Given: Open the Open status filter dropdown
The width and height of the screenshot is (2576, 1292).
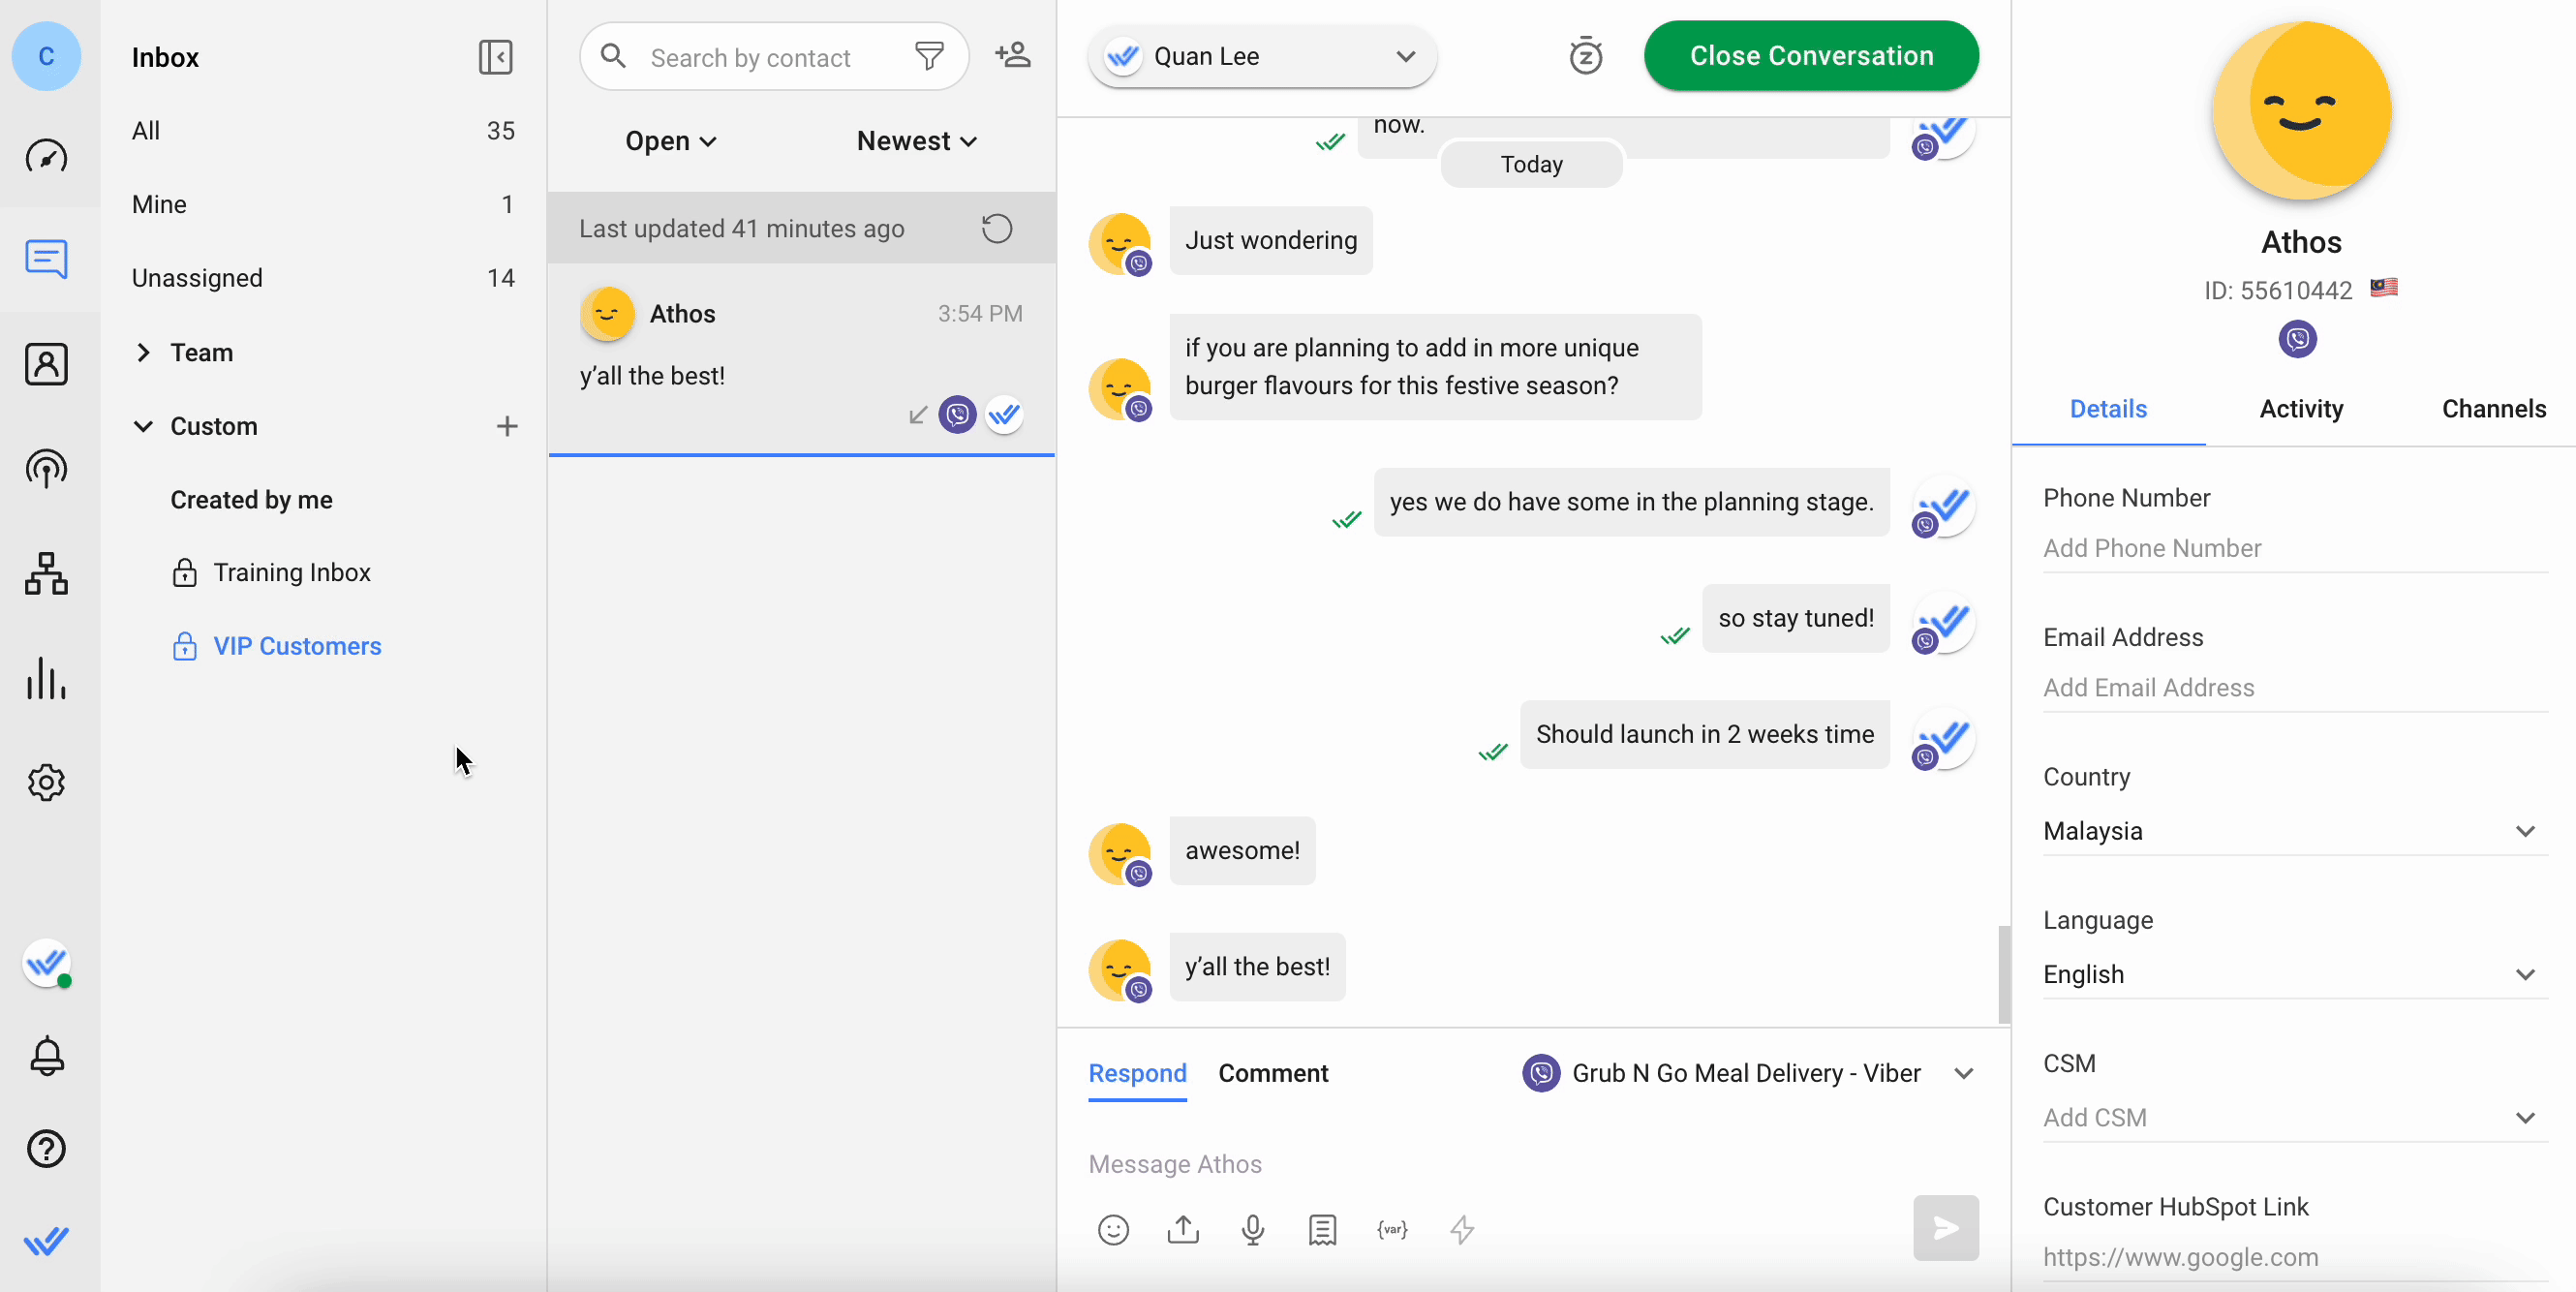Looking at the screenshot, I should 671,141.
